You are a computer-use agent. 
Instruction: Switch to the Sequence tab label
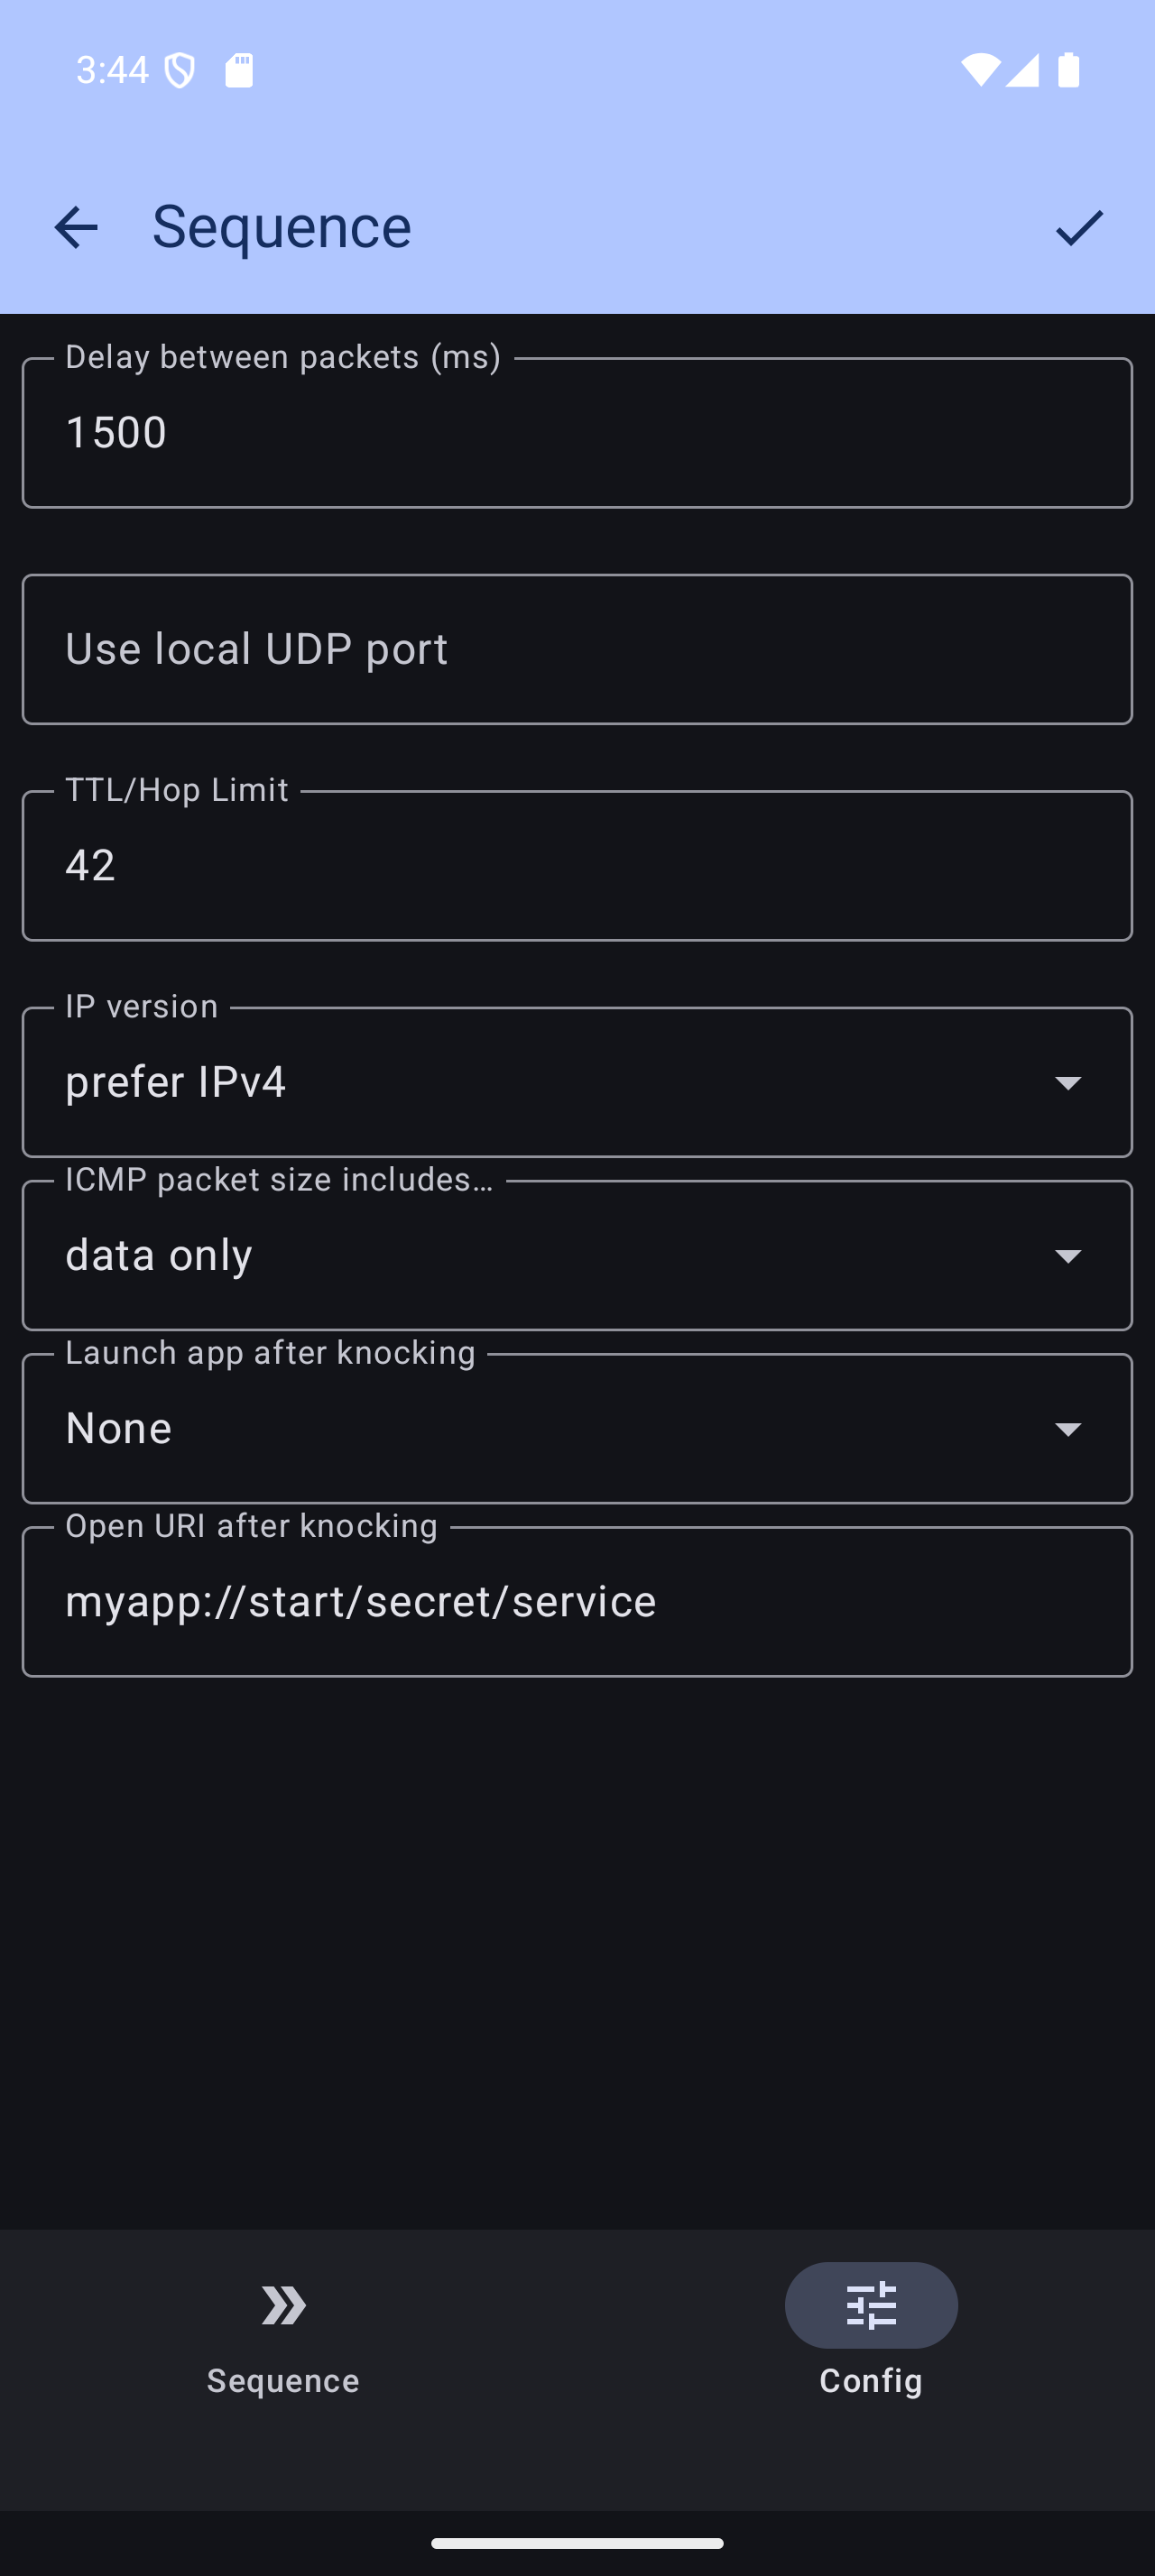coord(283,2381)
